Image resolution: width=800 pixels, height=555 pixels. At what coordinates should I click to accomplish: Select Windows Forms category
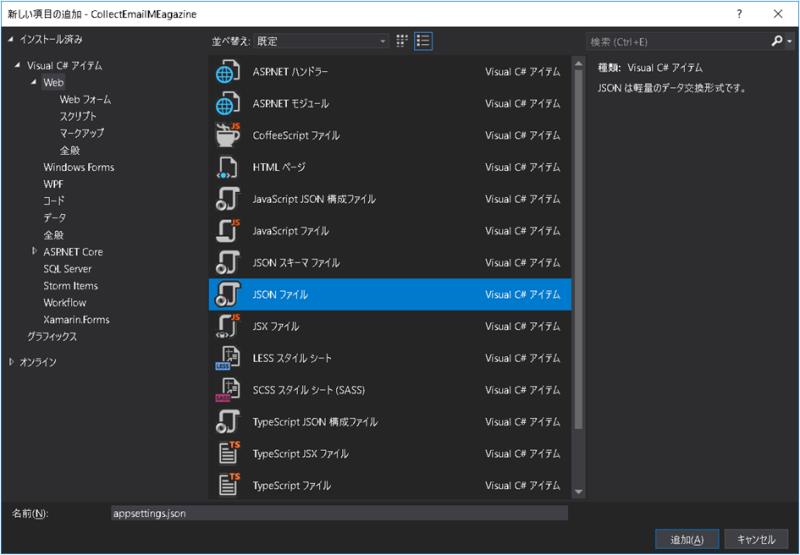(79, 167)
